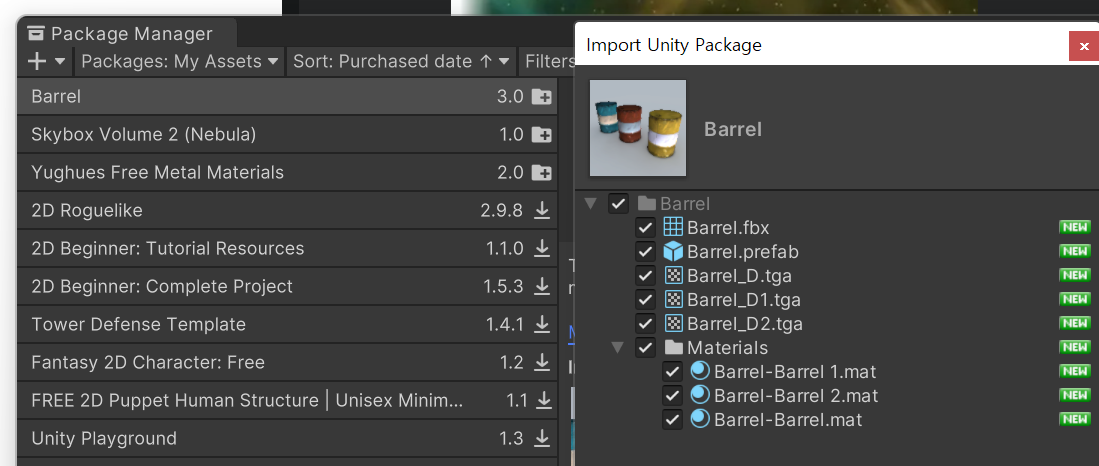Uncheck the Barrel-Barrel 1.mat checkbox
1099x466 pixels.
click(x=672, y=372)
